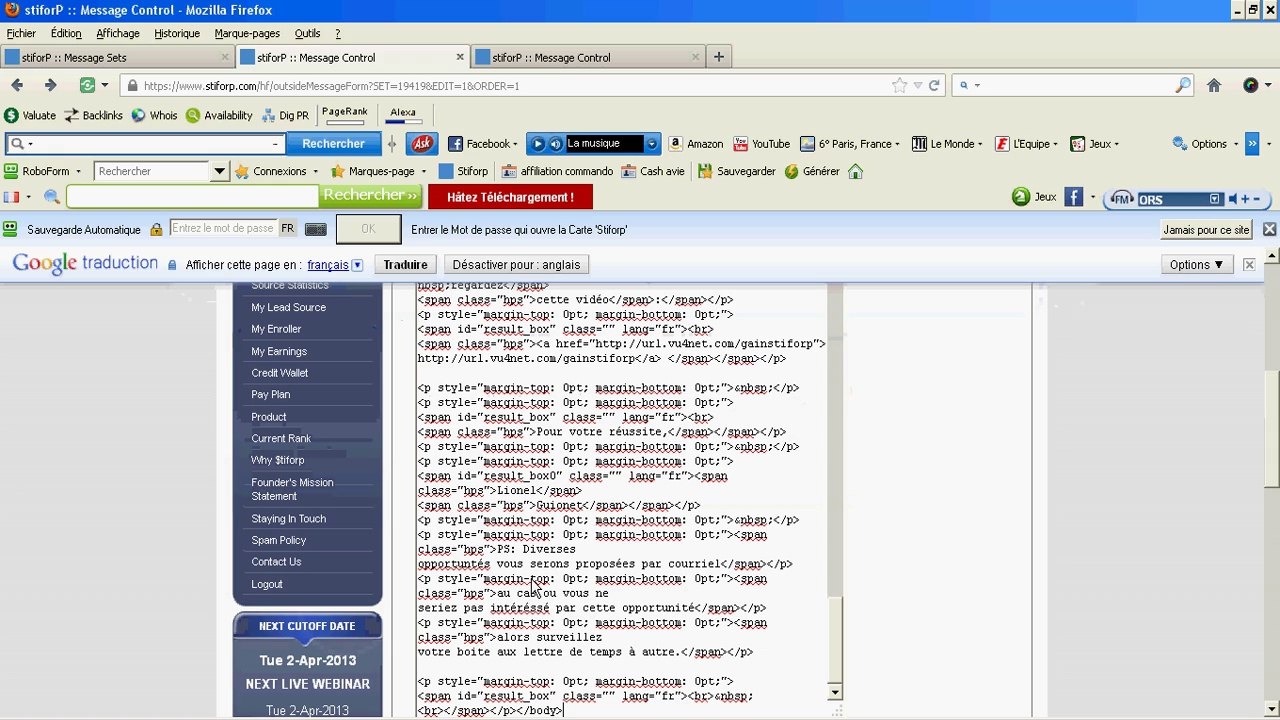The height and width of the screenshot is (720, 1280).
Task: Open a new browser tab
Action: coord(718,57)
